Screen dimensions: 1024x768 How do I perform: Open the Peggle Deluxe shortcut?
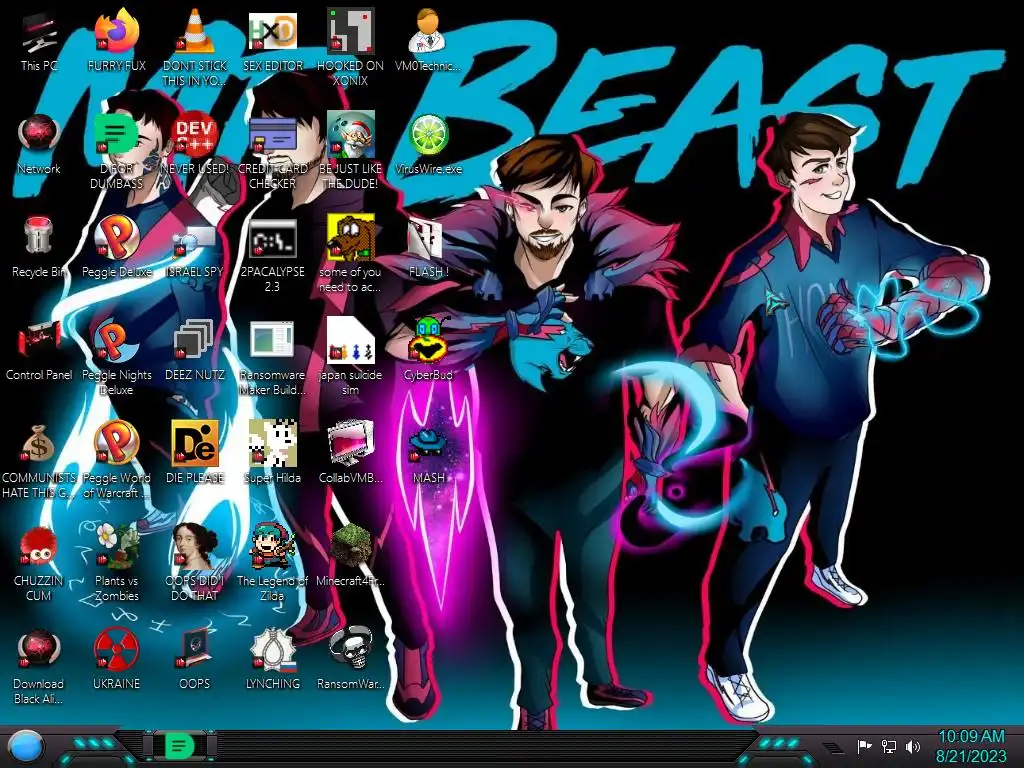(117, 236)
